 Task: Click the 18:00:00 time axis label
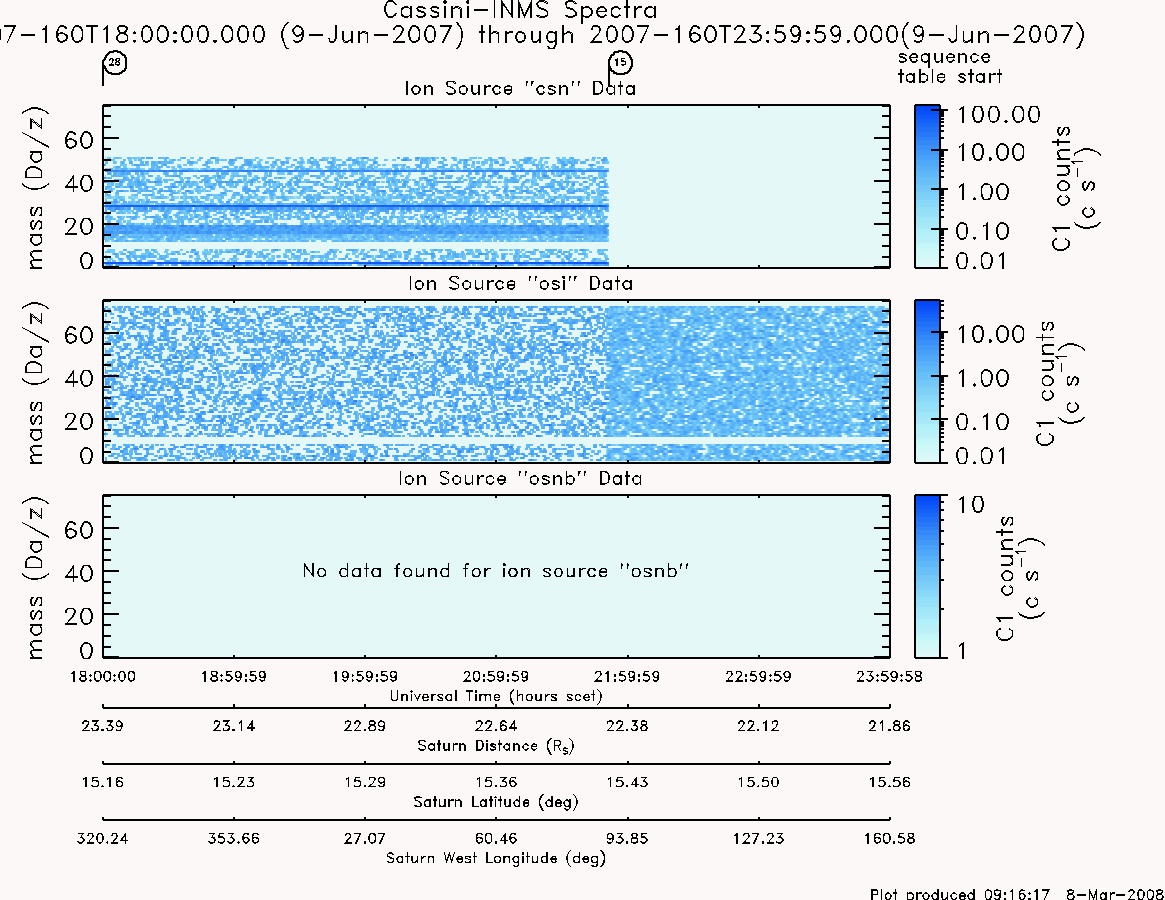tap(103, 676)
